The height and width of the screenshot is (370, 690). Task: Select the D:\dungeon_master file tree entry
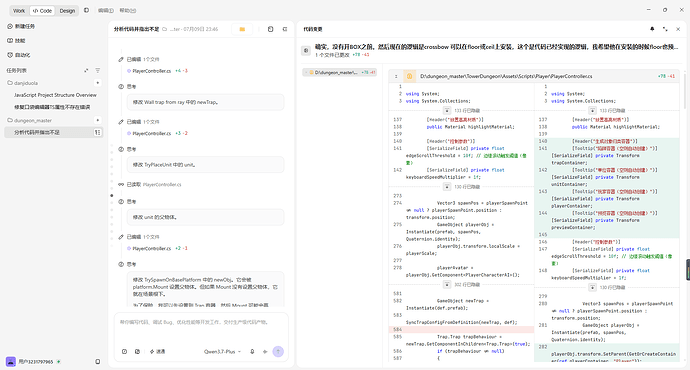(339, 73)
